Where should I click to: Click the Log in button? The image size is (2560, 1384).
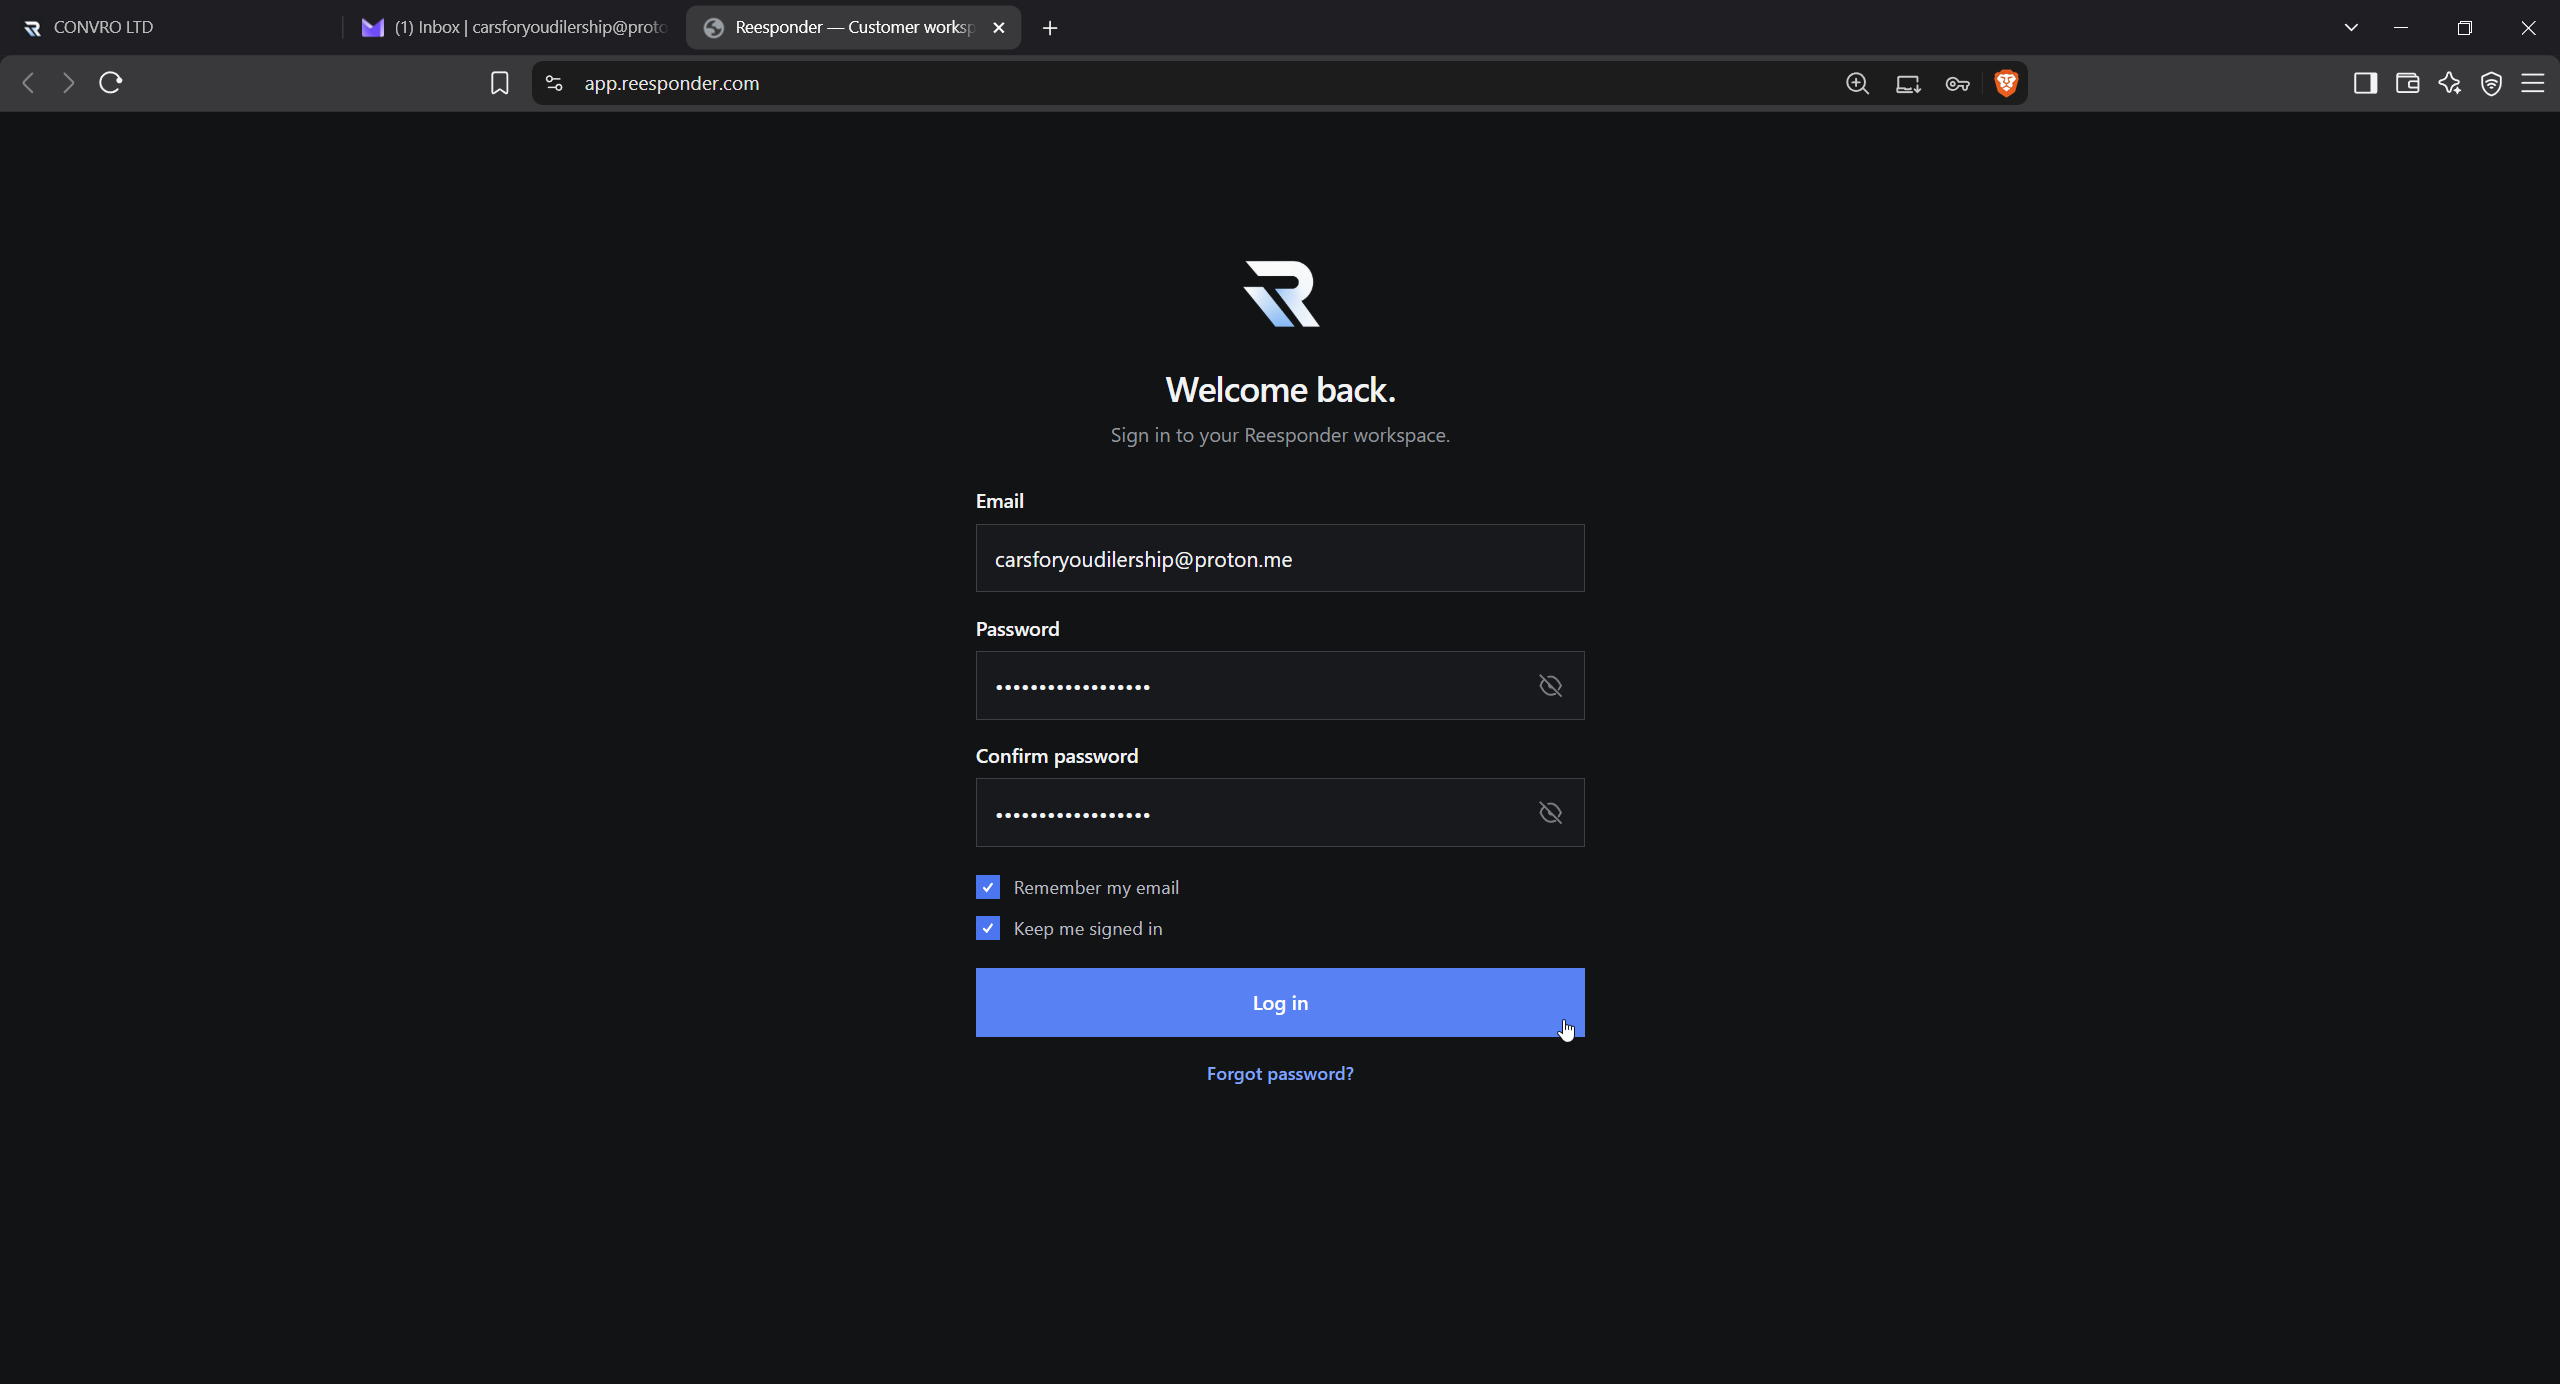point(1280,1003)
